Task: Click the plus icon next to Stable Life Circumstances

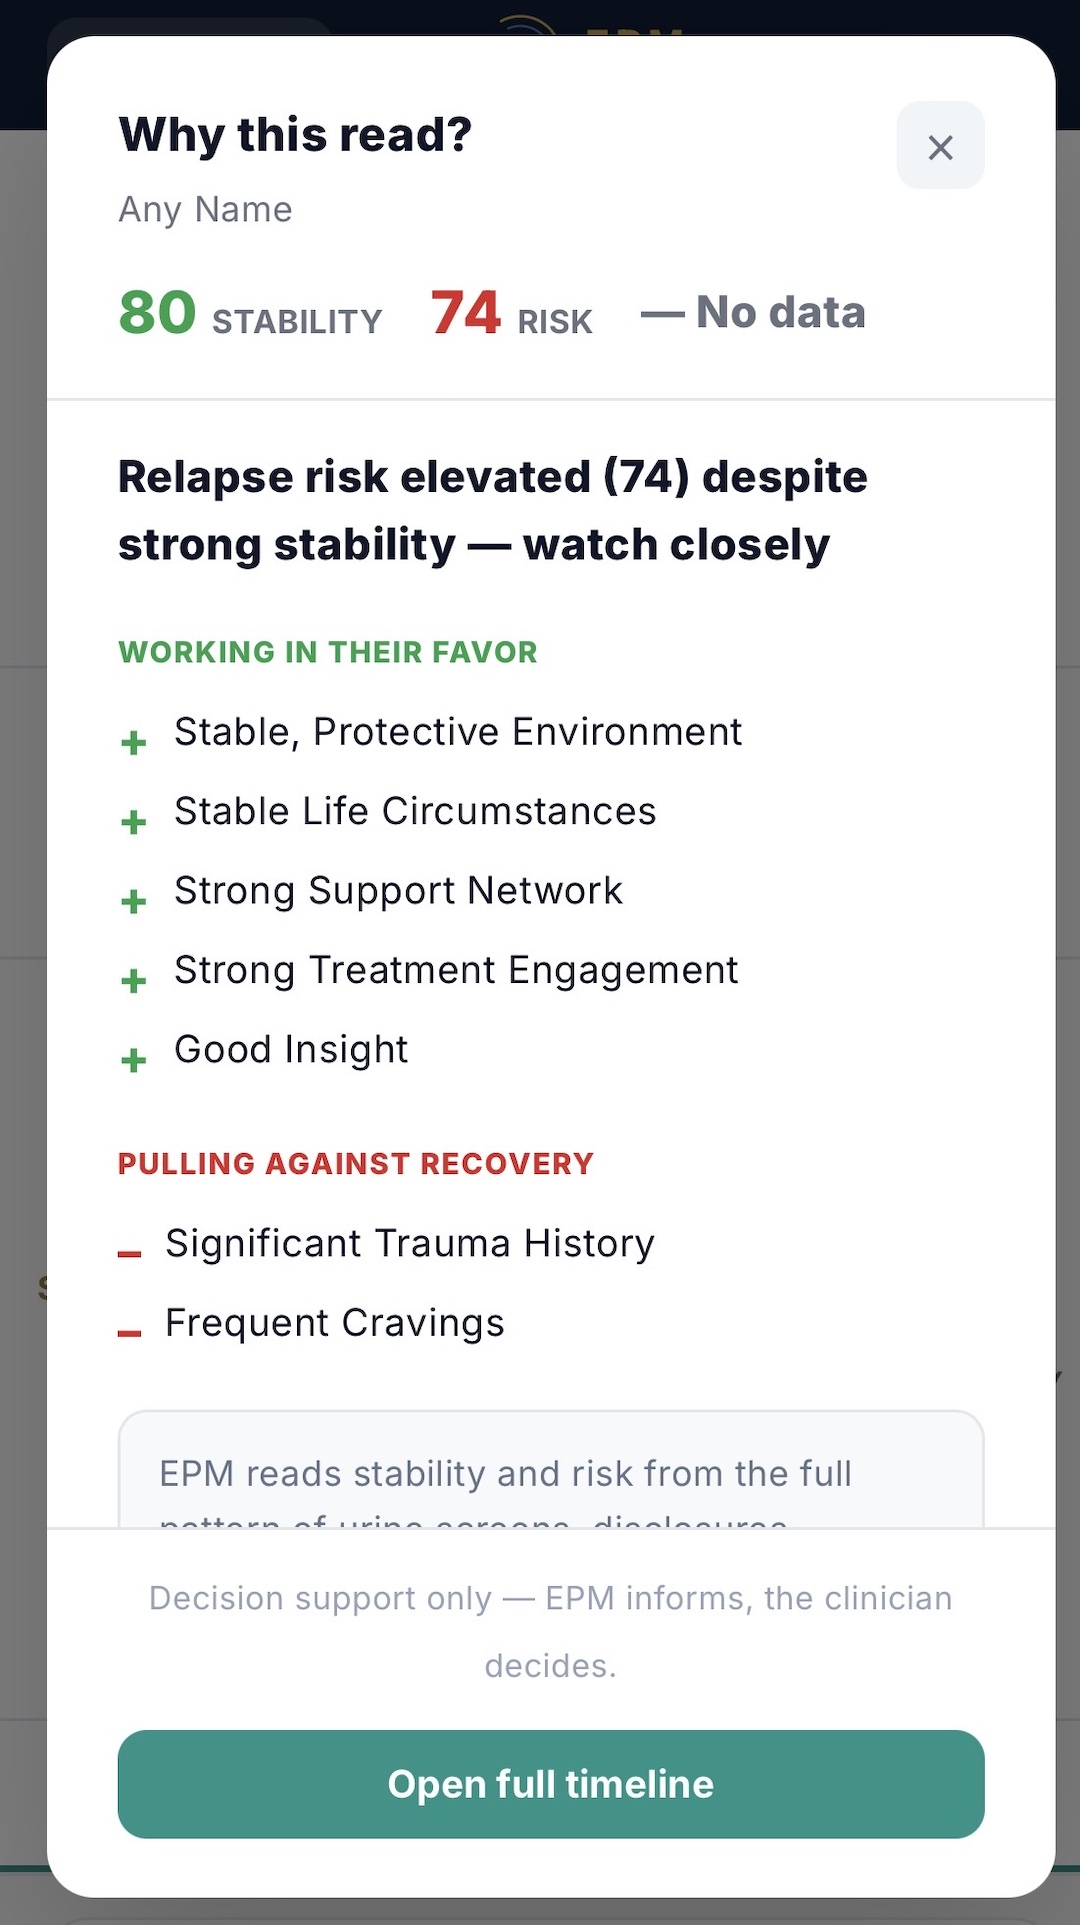Action: pos(133,822)
